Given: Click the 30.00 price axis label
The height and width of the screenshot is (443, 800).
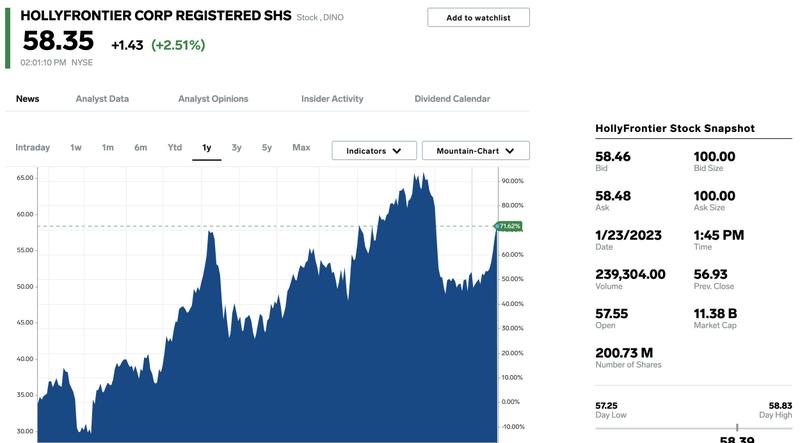Looking at the screenshot, I should (24, 431).
